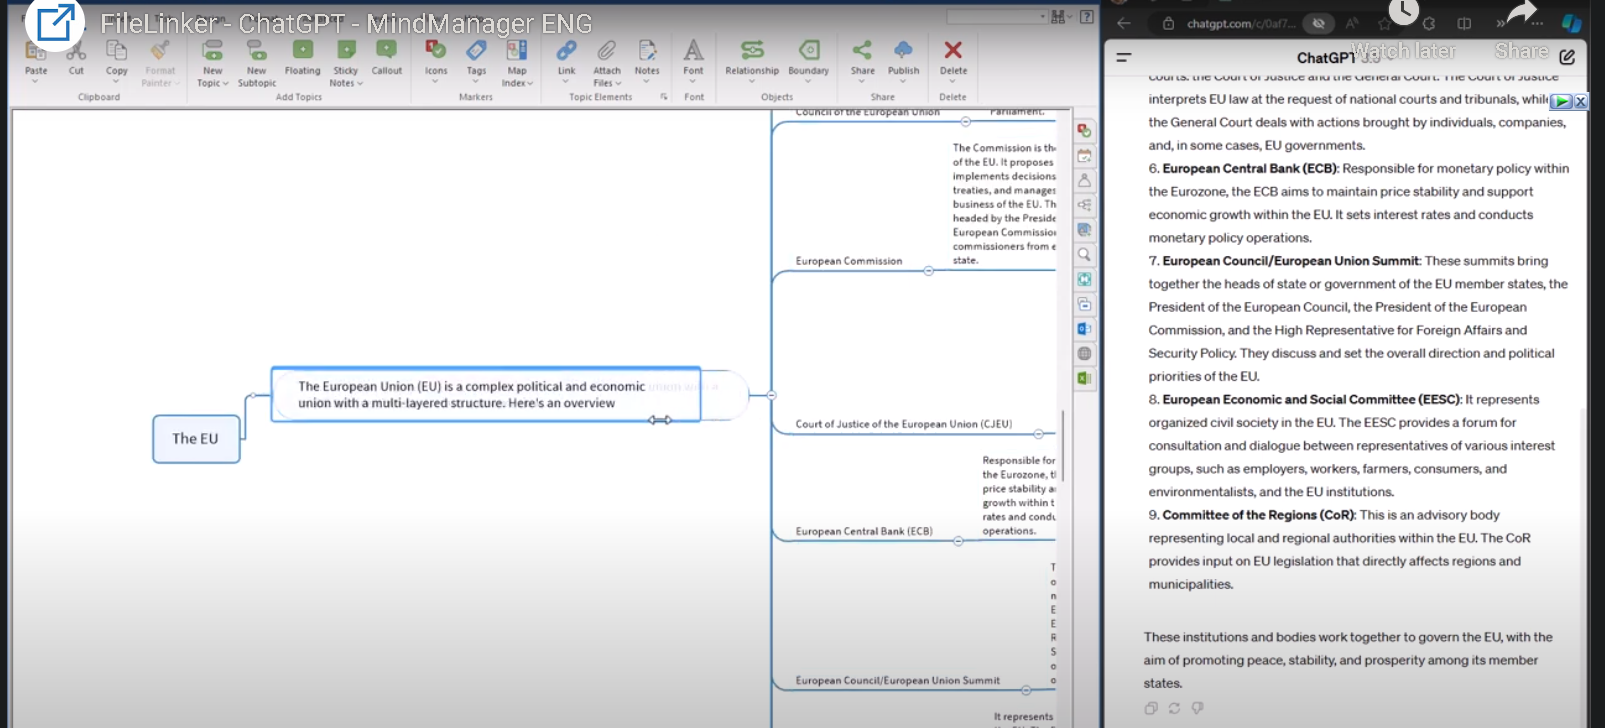This screenshot has width=1605, height=728.
Task: Copy the ChatGPT response
Action: click(1151, 708)
